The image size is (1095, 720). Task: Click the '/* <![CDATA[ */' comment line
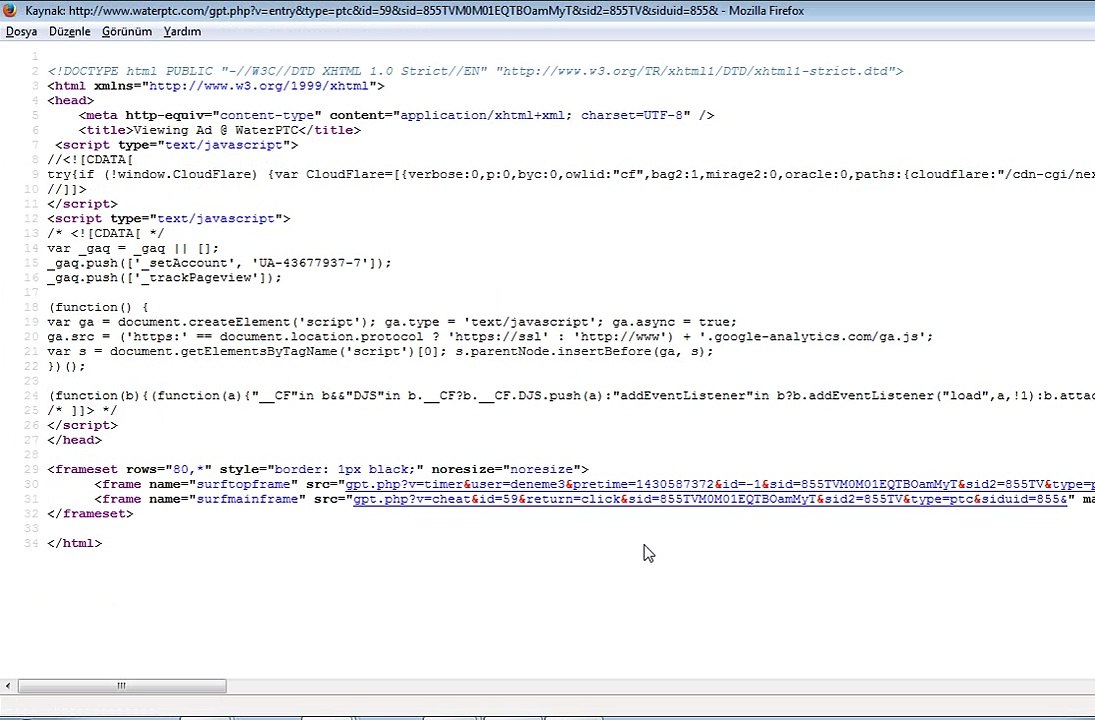tap(106, 233)
